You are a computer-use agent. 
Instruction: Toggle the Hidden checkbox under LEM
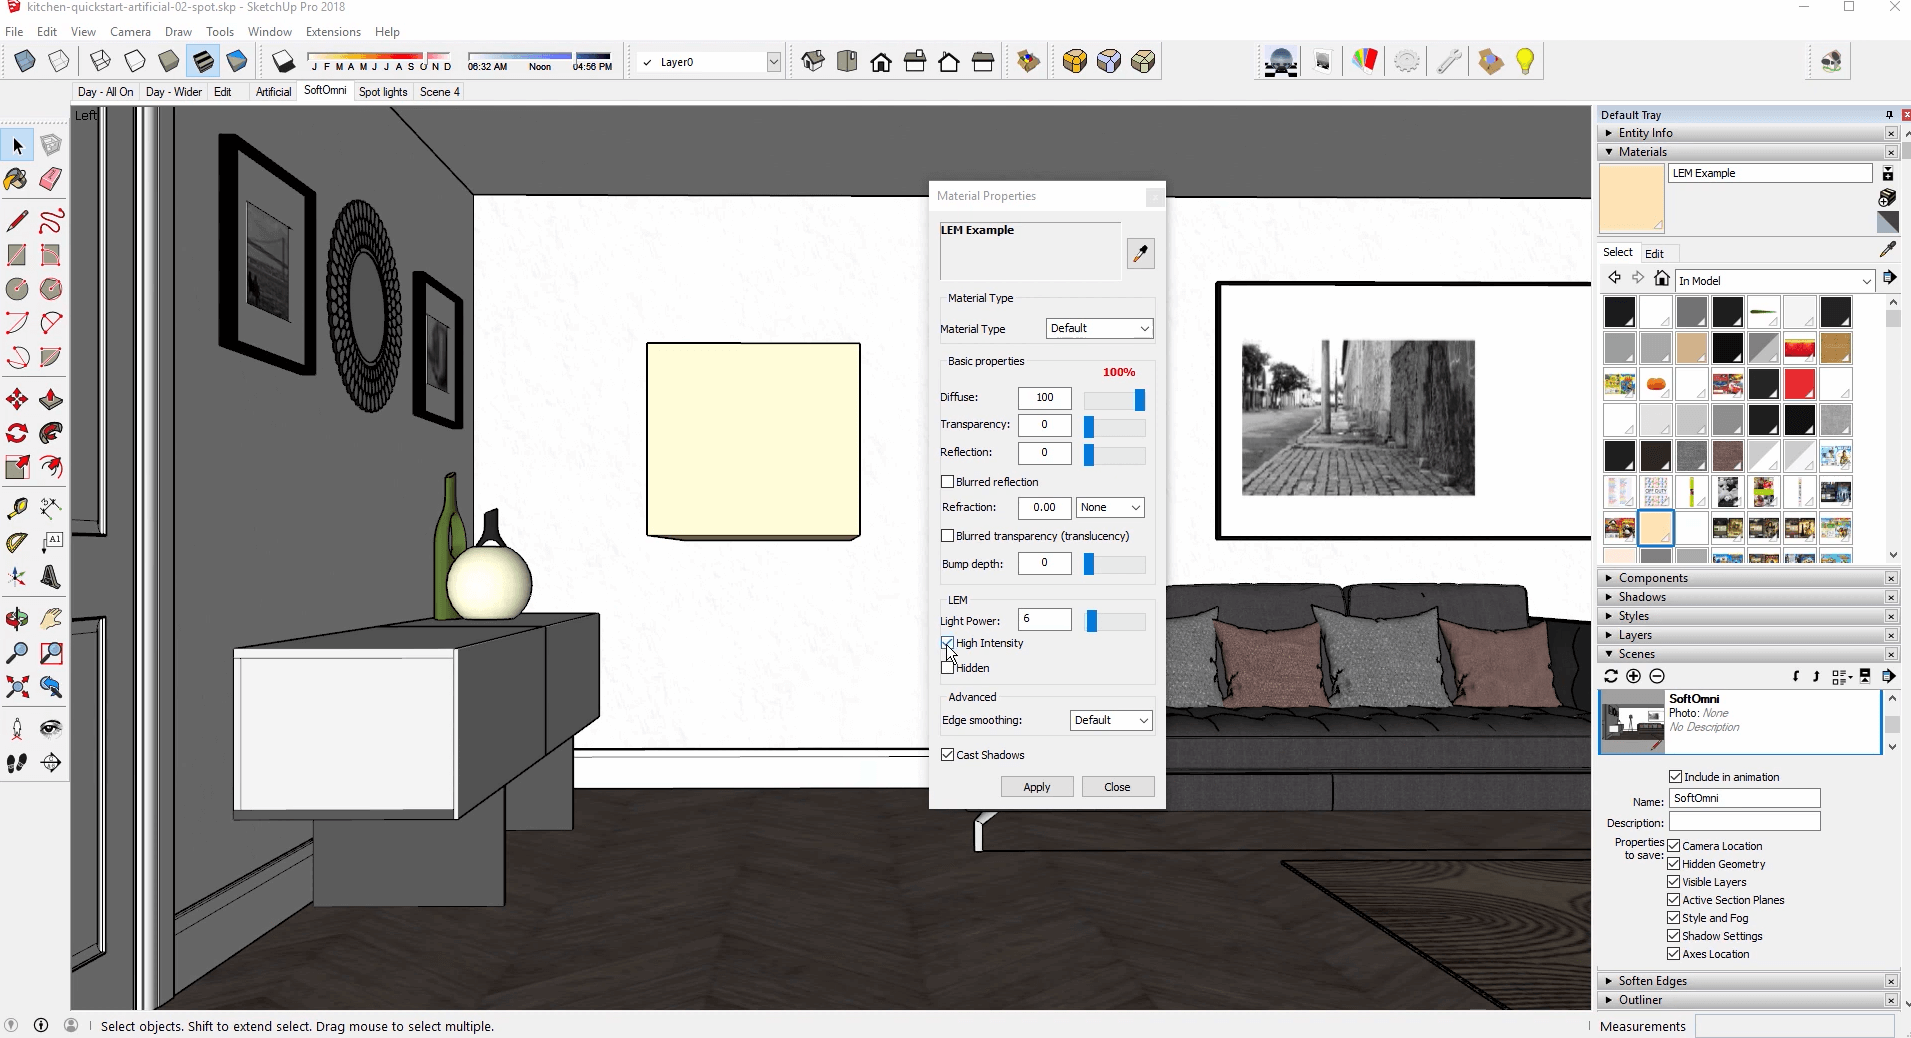948,668
